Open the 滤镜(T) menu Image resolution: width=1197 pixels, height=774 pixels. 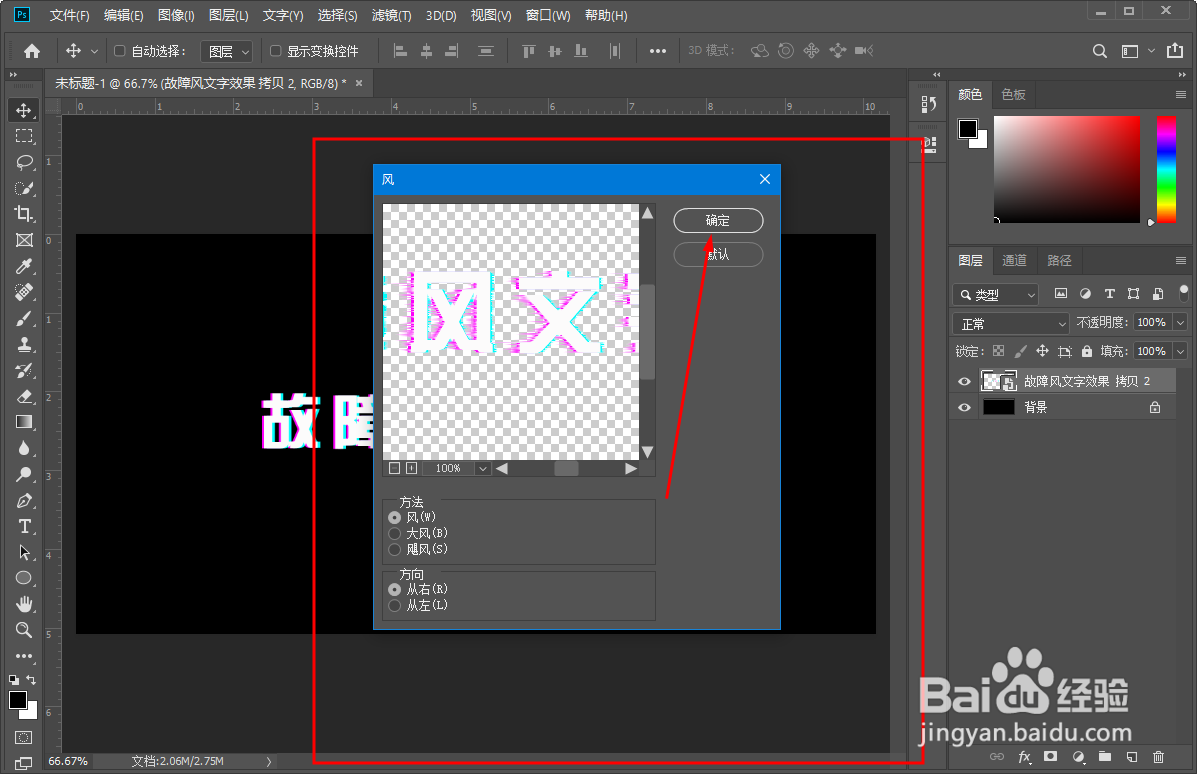(x=390, y=15)
